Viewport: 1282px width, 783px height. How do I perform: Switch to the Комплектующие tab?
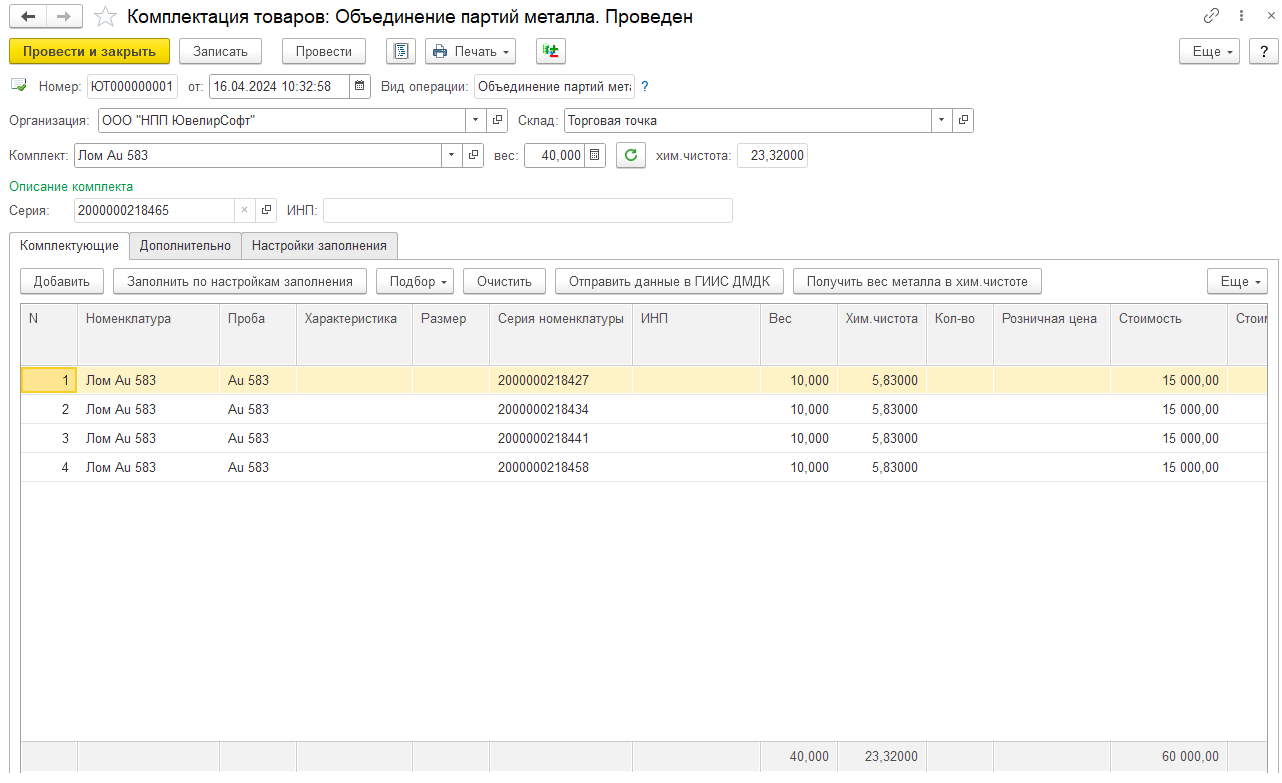69,245
